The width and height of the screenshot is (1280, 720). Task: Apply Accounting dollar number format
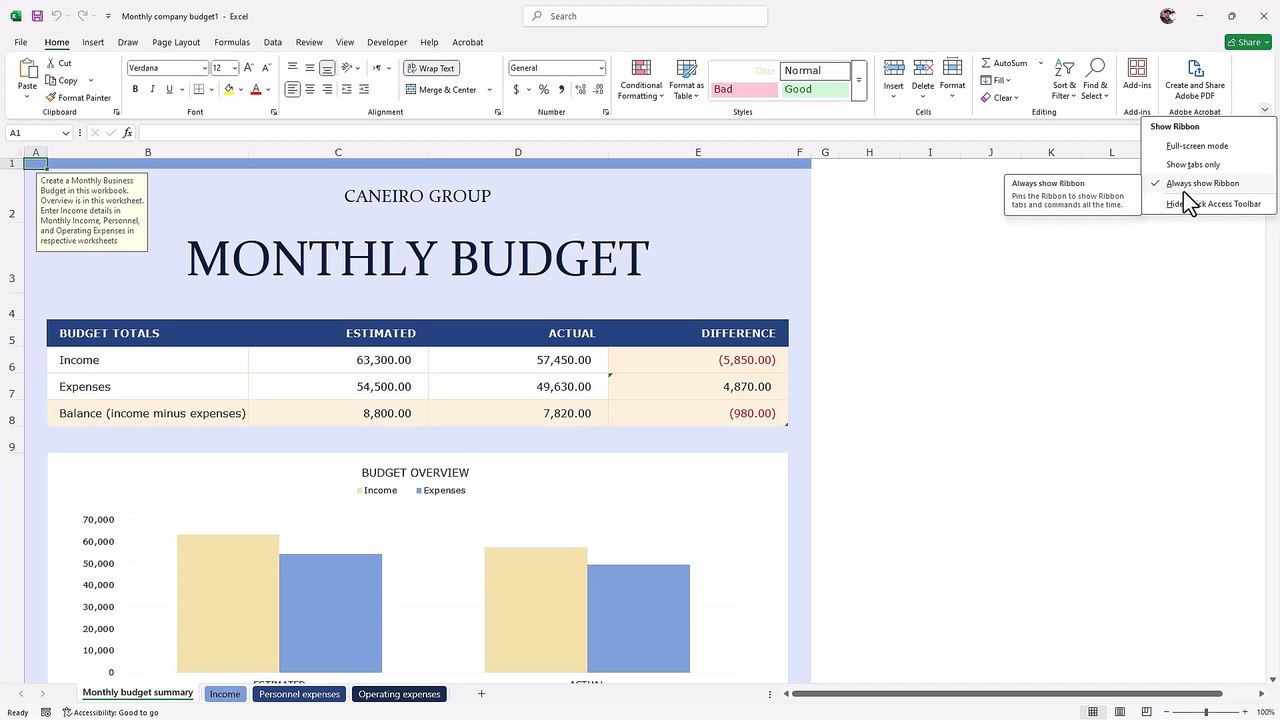(x=516, y=89)
